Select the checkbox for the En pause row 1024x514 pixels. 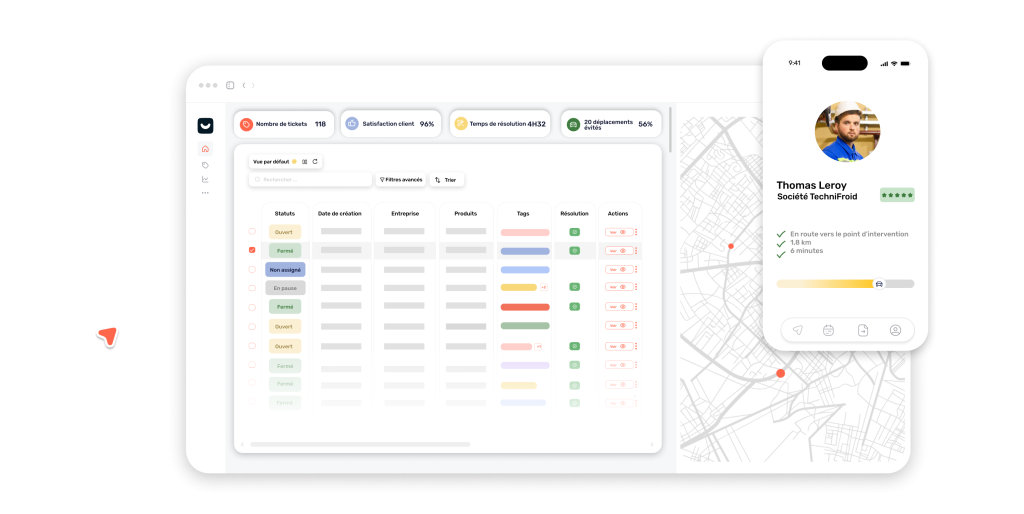pyautogui.click(x=252, y=288)
